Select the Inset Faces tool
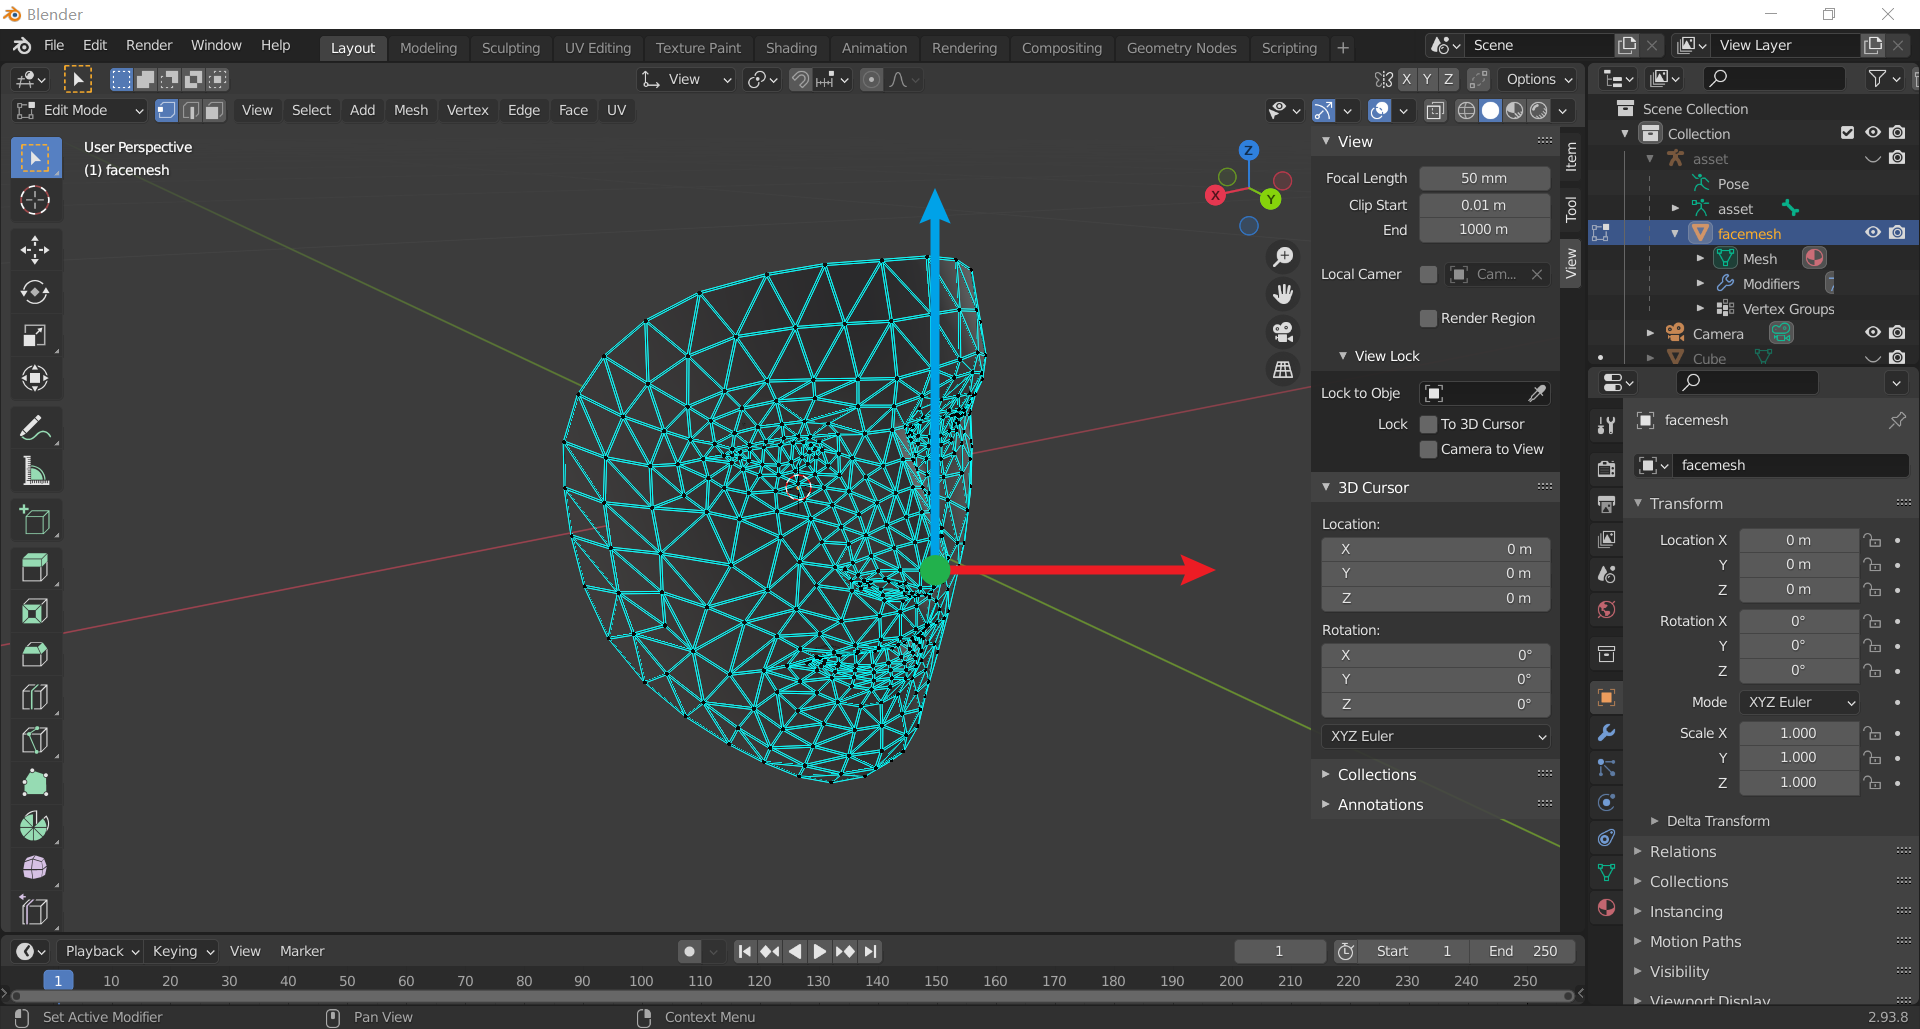The height and width of the screenshot is (1029, 1920). pyautogui.click(x=35, y=611)
